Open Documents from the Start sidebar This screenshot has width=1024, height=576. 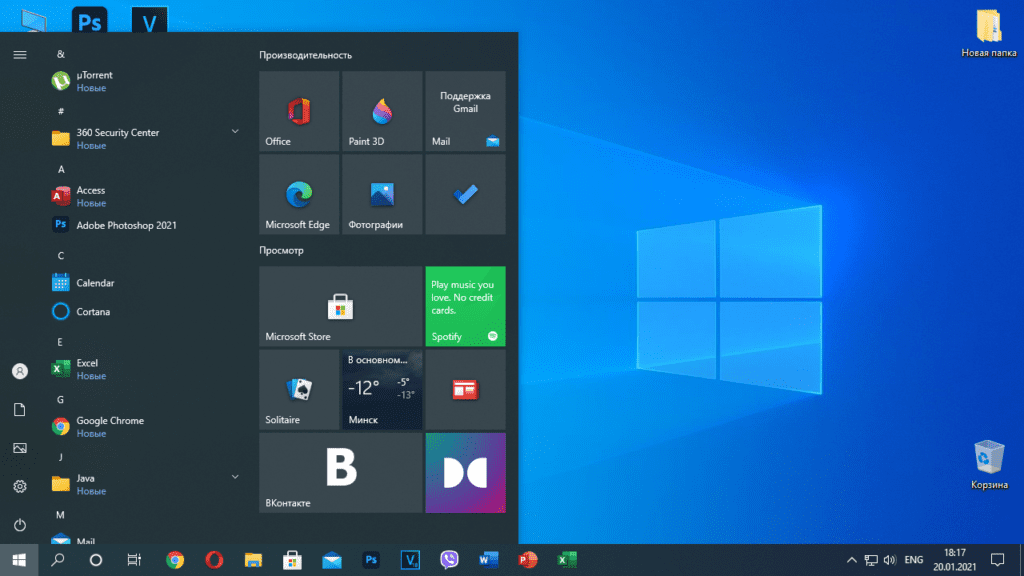point(20,409)
